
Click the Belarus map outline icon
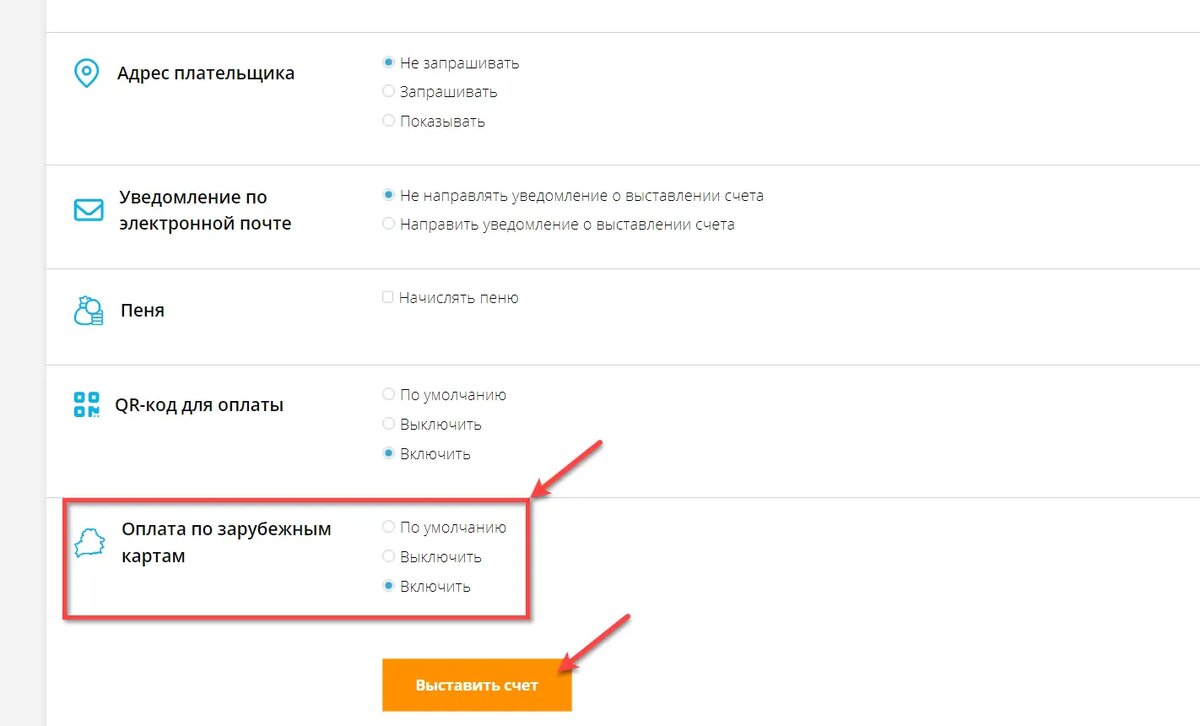[x=90, y=543]
